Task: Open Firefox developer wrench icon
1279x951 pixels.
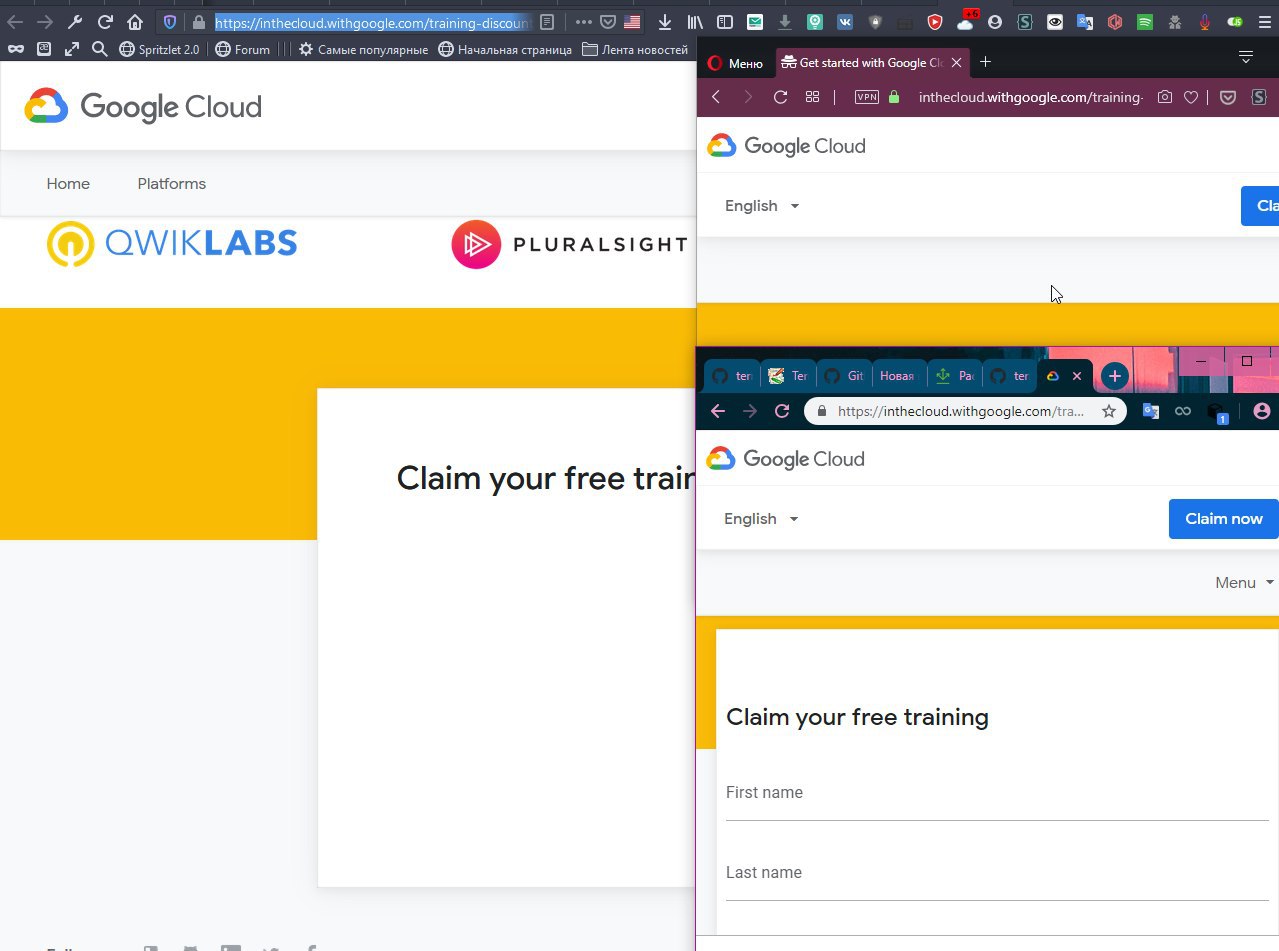Action: pyautogui.click(x=75, y=22)
